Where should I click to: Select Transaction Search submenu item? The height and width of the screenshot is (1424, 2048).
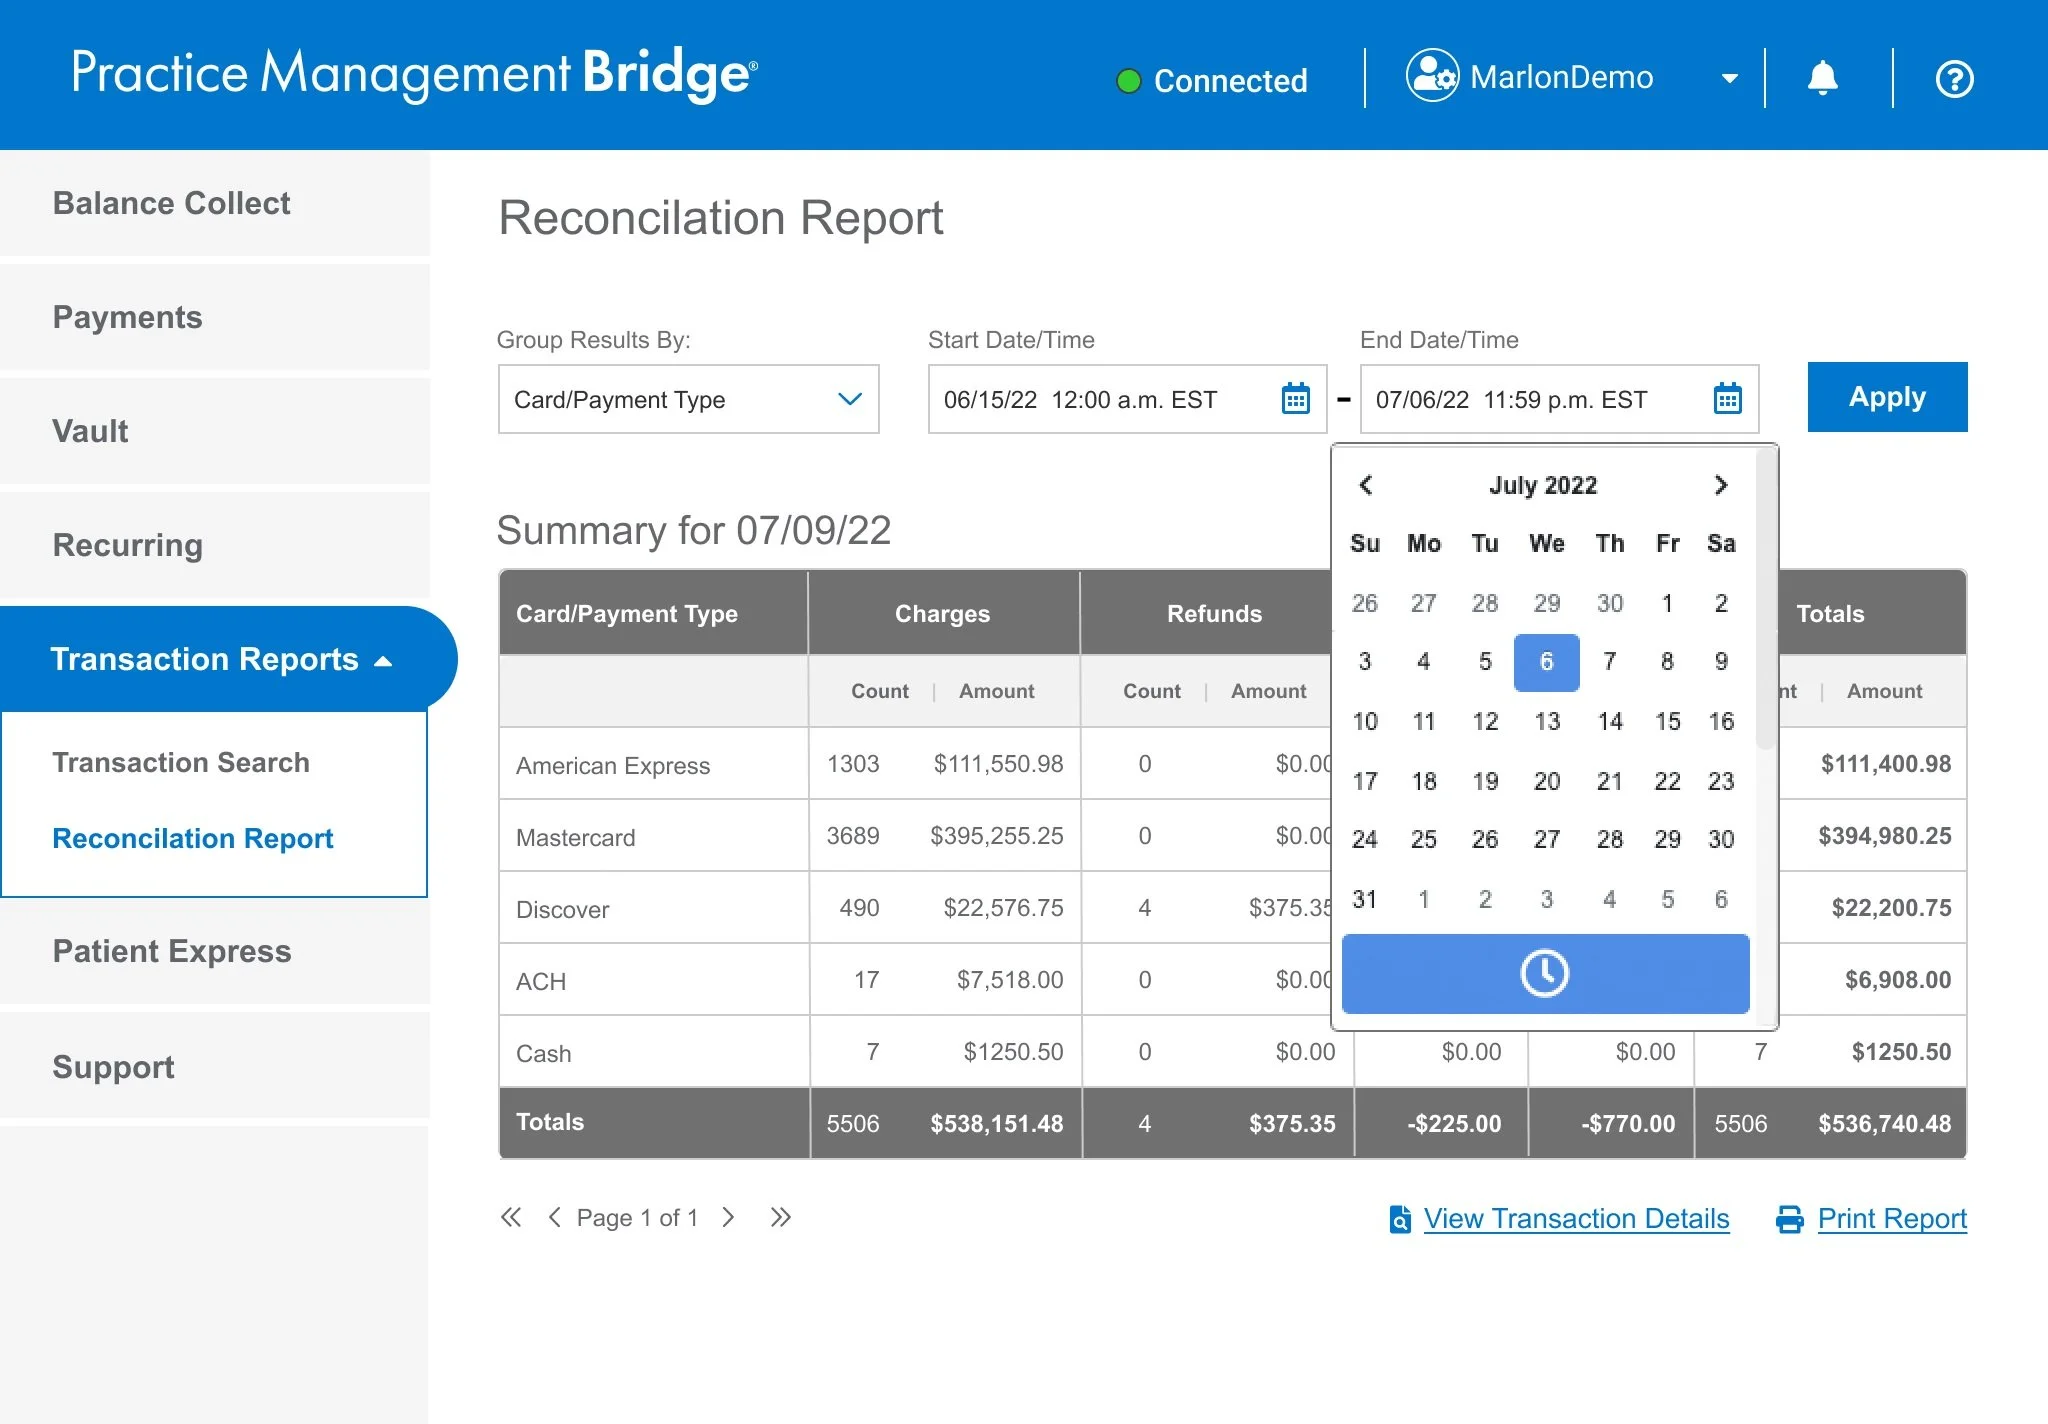(x=181, y=762)
